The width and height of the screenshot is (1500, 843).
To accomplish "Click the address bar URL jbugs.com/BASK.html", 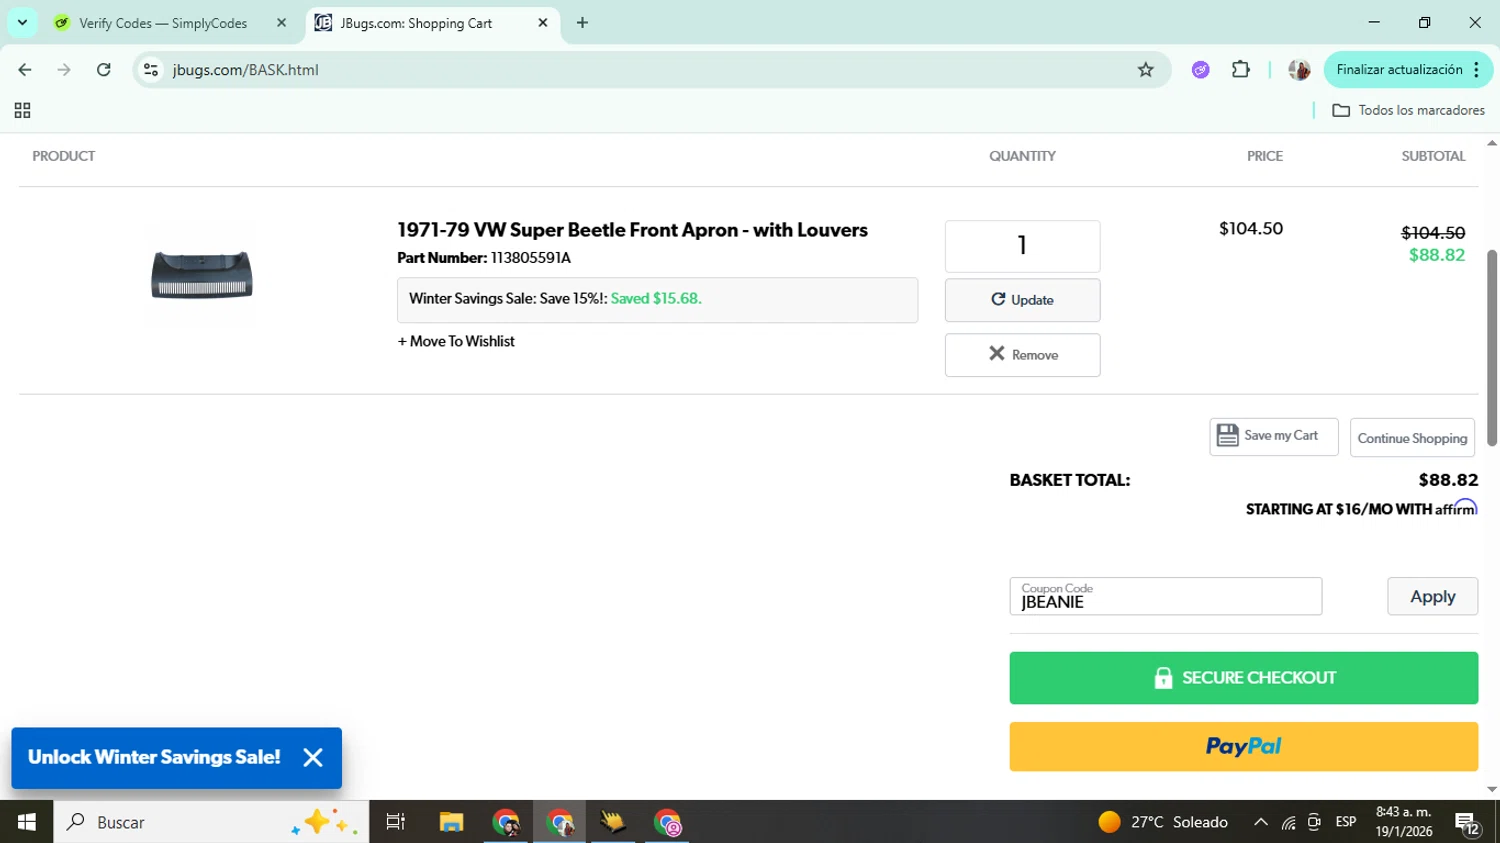I will pyautogui.click(x=246, y=70).
